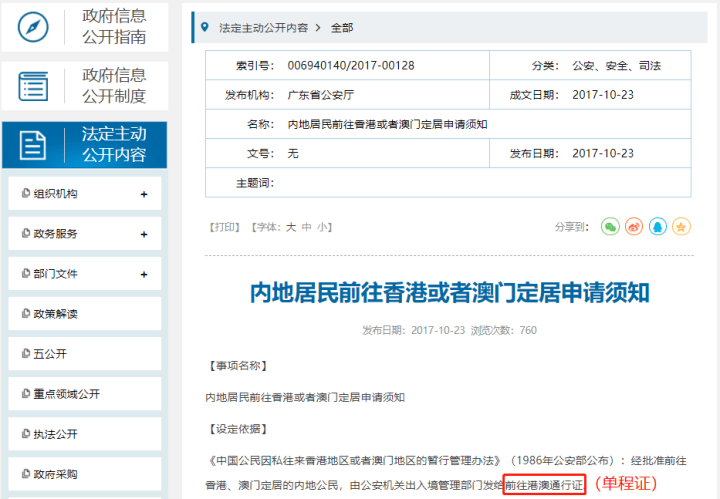Click the document icon for 法定主动公开内容

coord(33,145)
